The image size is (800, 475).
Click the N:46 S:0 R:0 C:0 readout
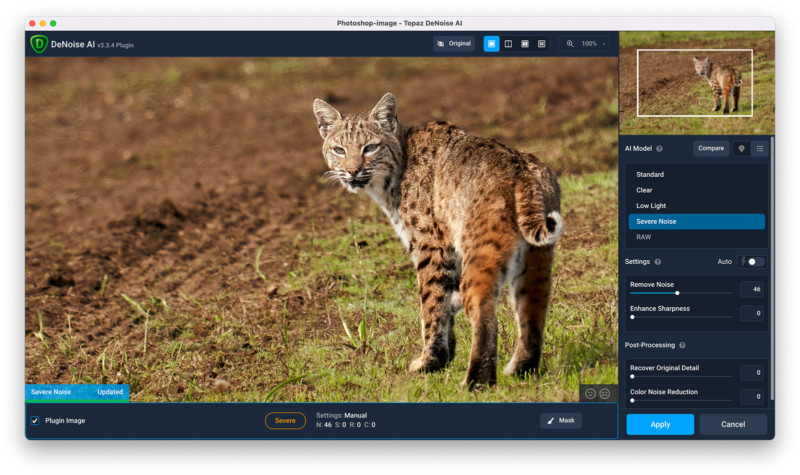pos(345,425)
